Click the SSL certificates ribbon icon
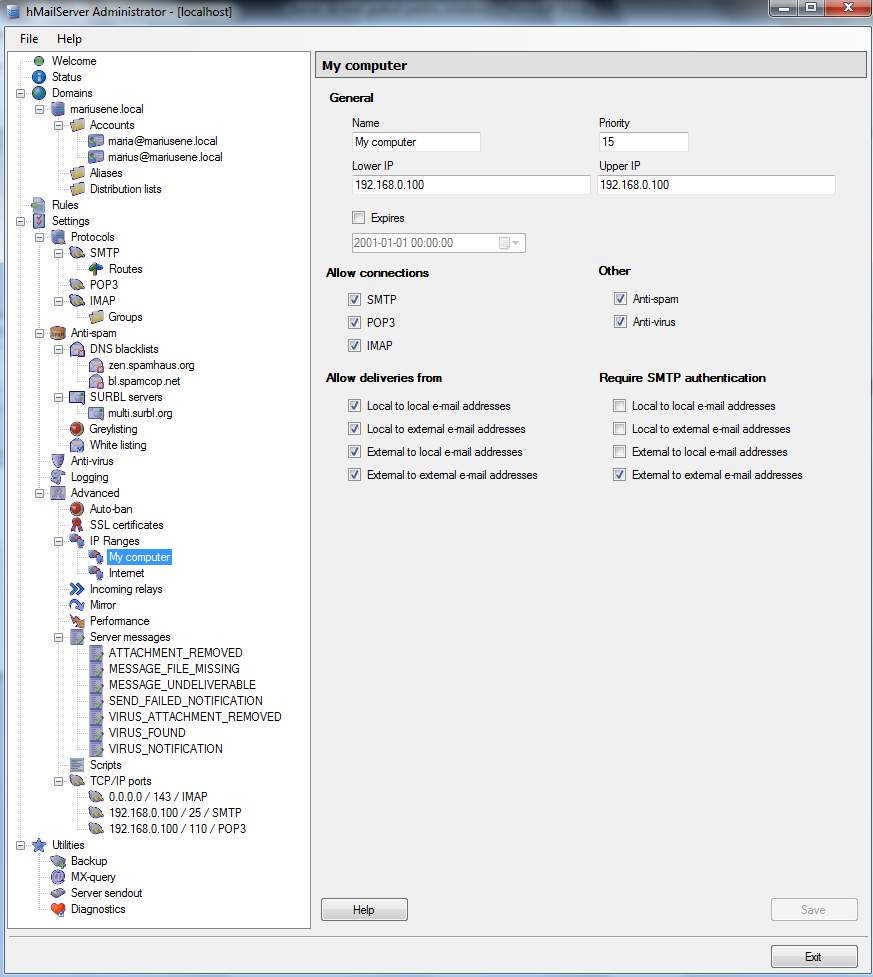 click(x=77, y=525)
